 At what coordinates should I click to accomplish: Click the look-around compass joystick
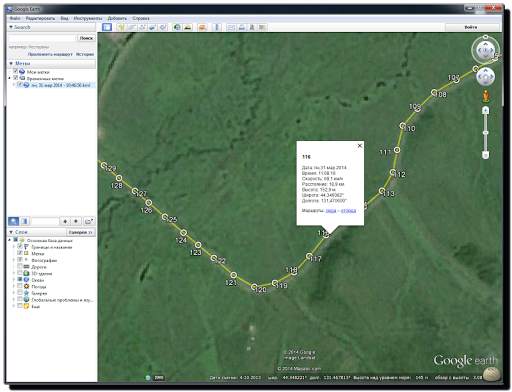485,50
